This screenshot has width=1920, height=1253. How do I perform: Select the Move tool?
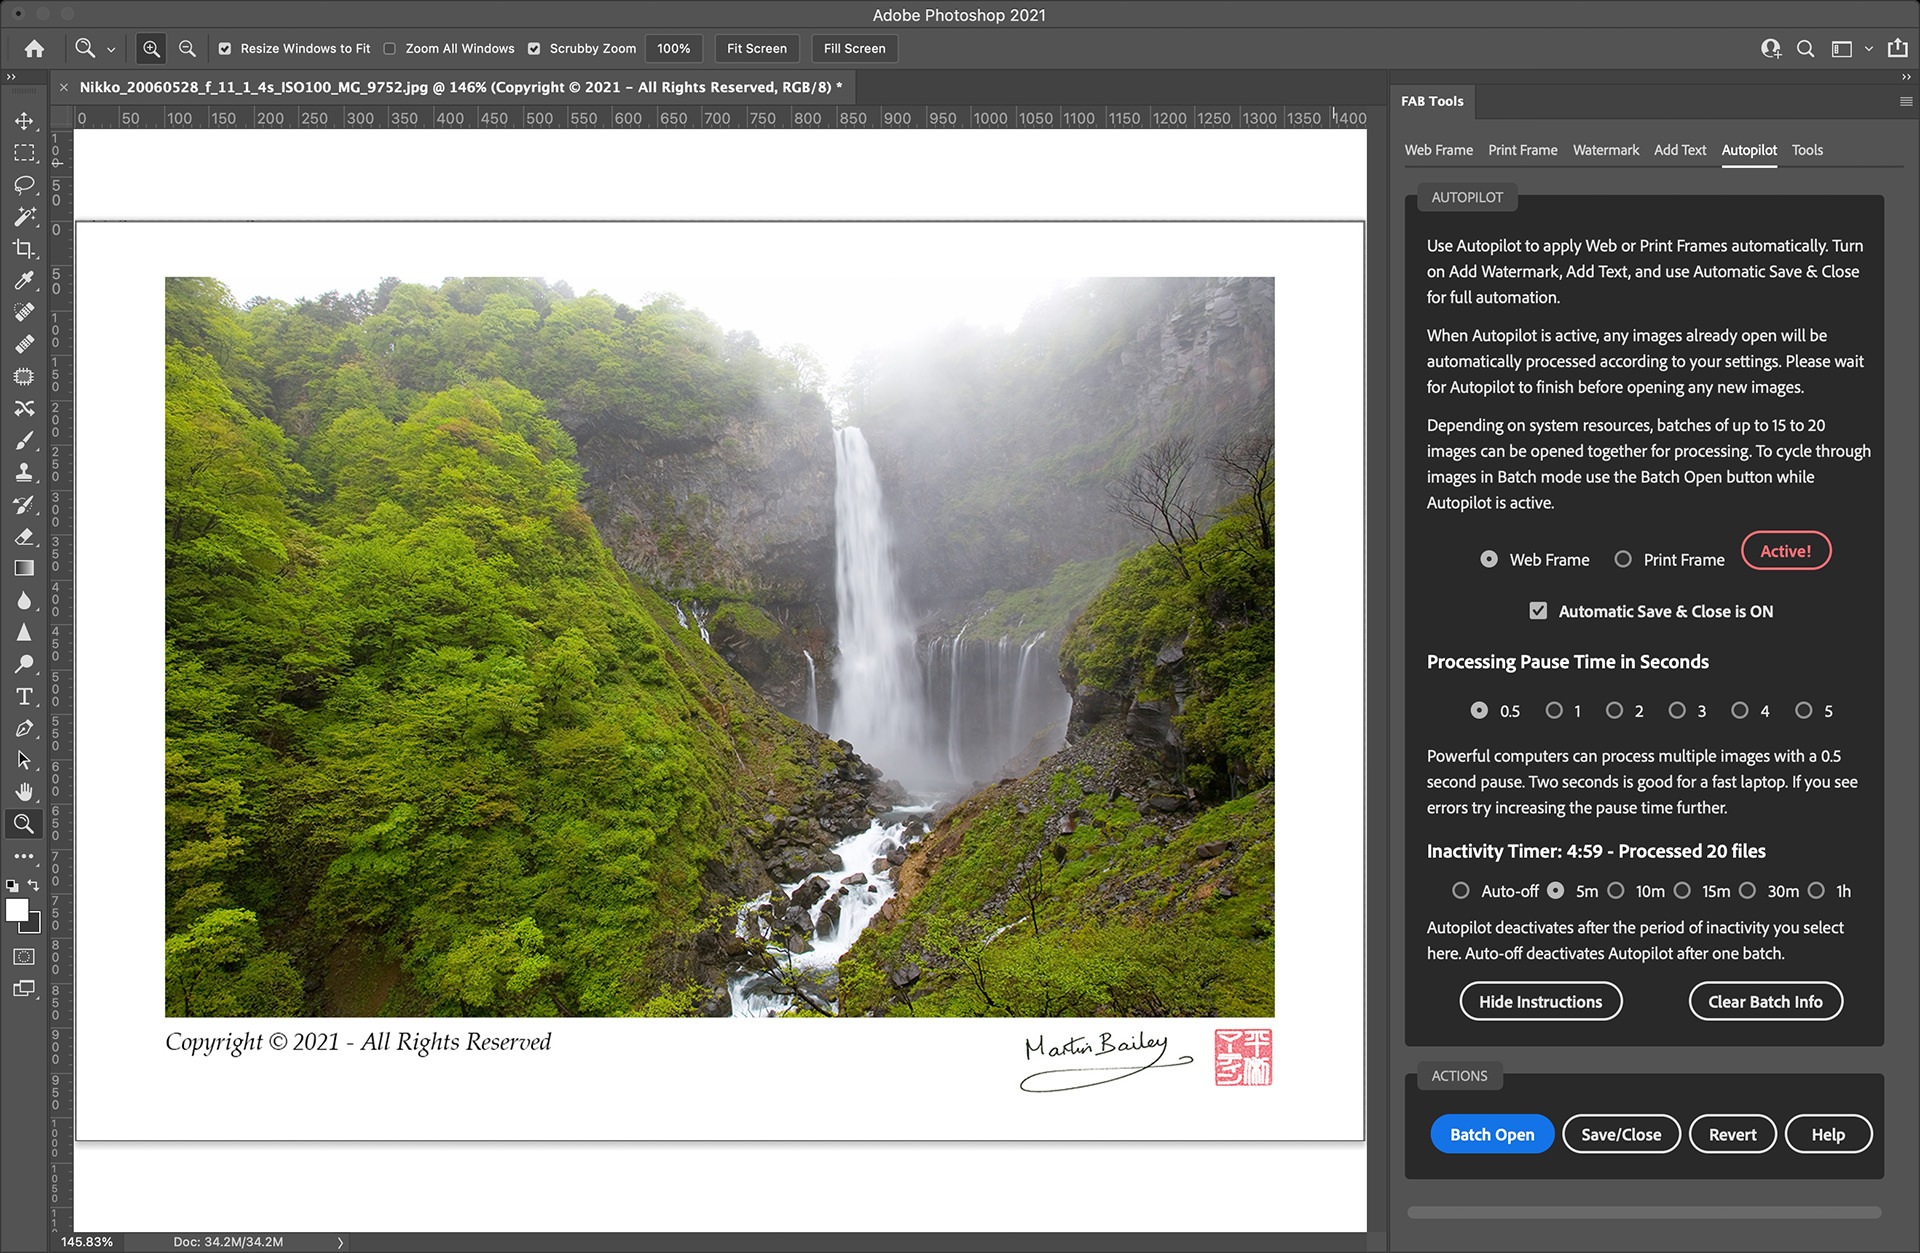[x=24, y=121]
